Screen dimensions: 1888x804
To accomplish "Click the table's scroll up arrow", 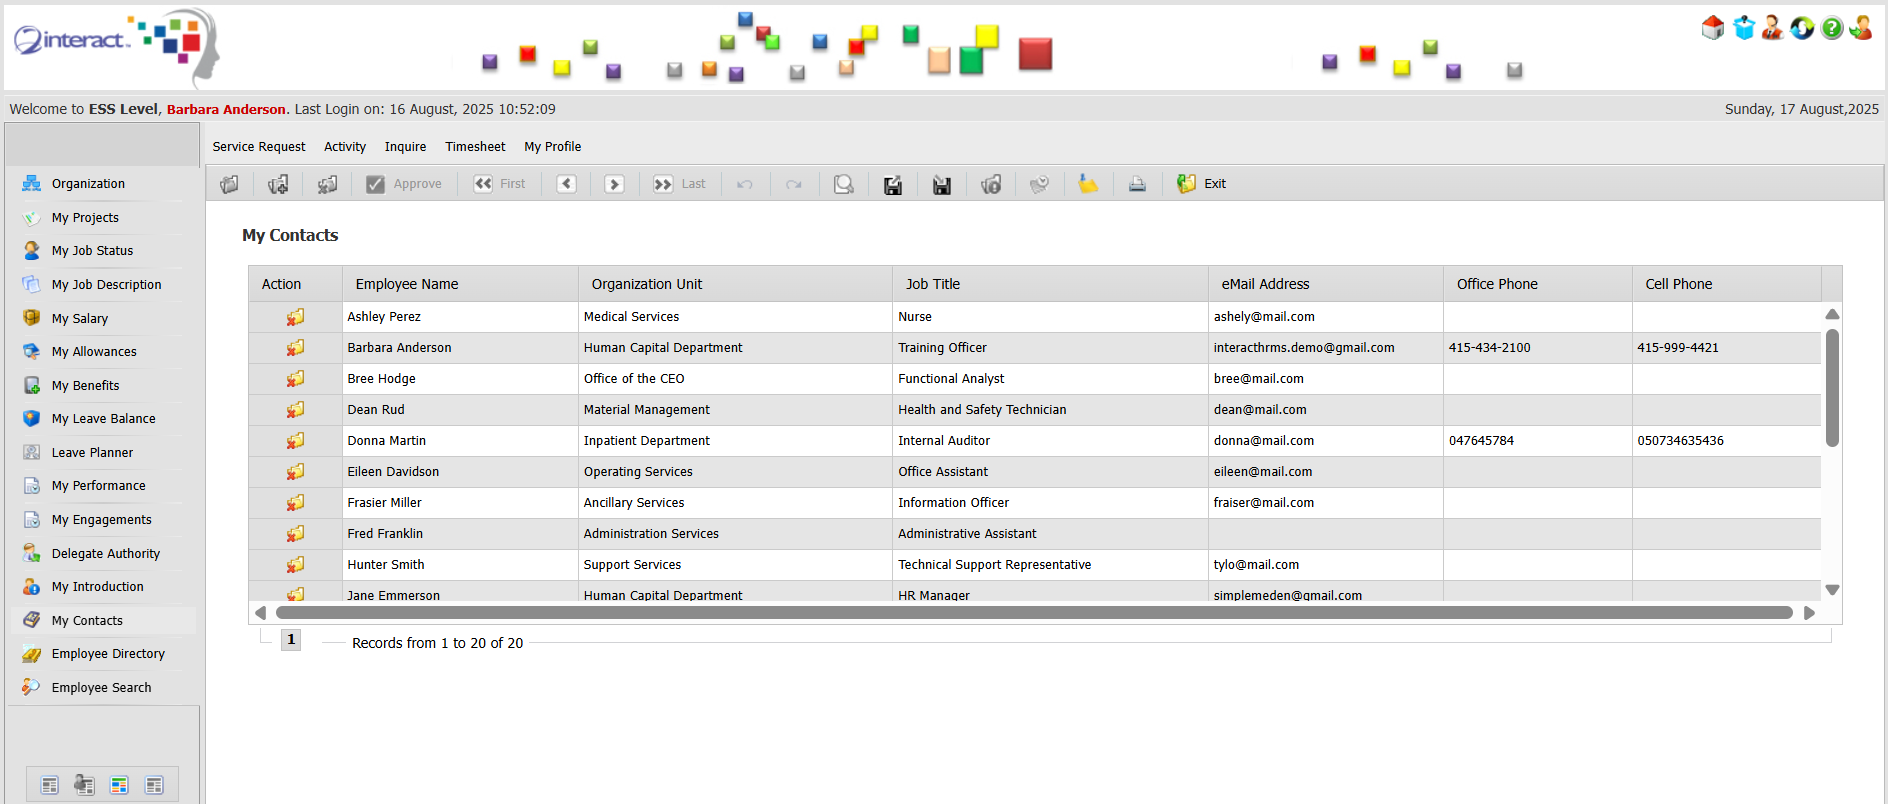I will coord(1832,314).
